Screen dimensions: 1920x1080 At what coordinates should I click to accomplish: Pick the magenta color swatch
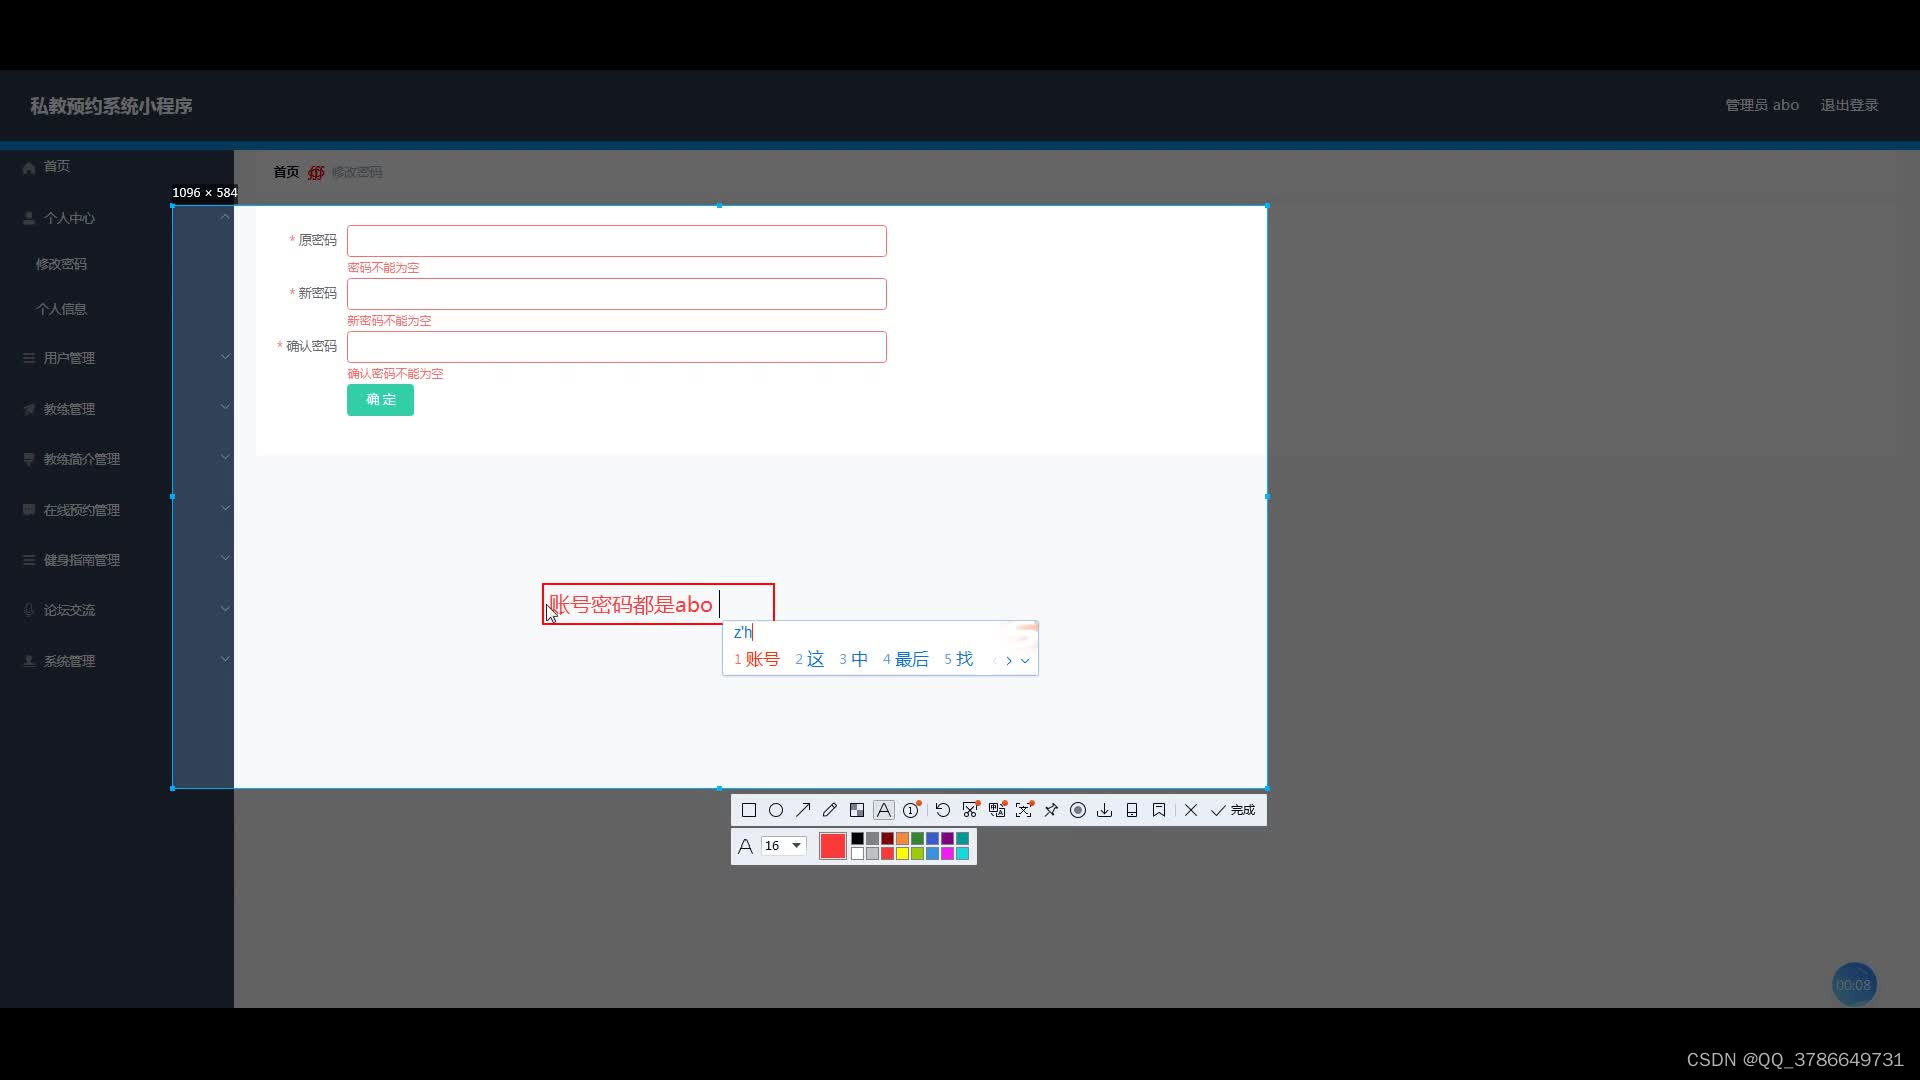(948, 854)
